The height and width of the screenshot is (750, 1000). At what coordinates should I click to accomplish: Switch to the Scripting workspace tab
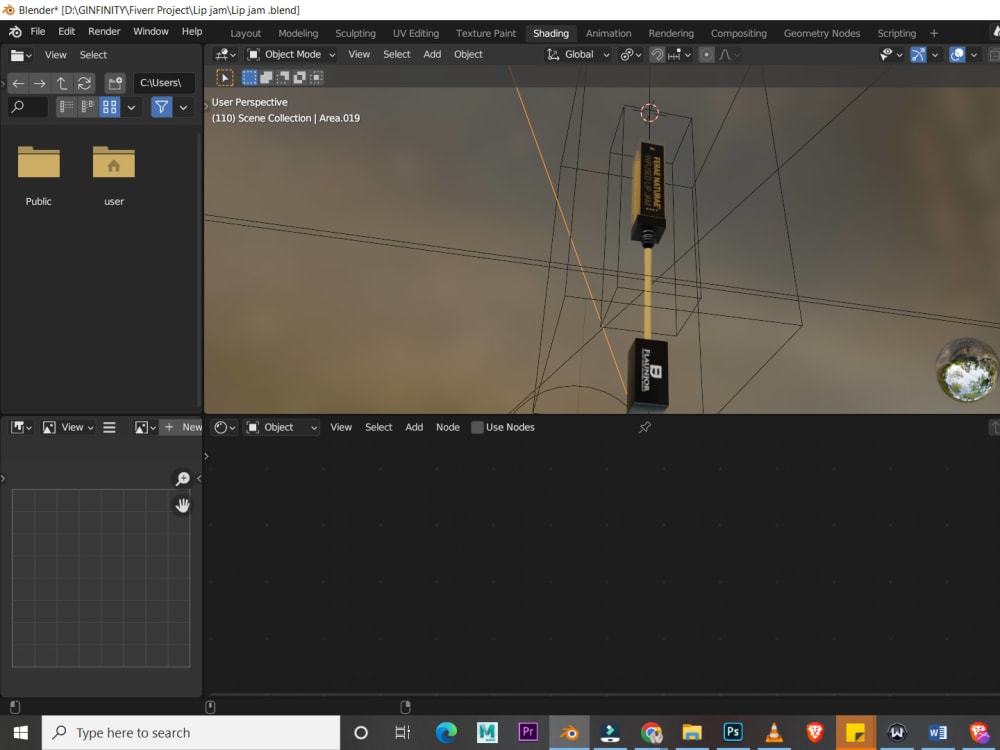point(896,33)
